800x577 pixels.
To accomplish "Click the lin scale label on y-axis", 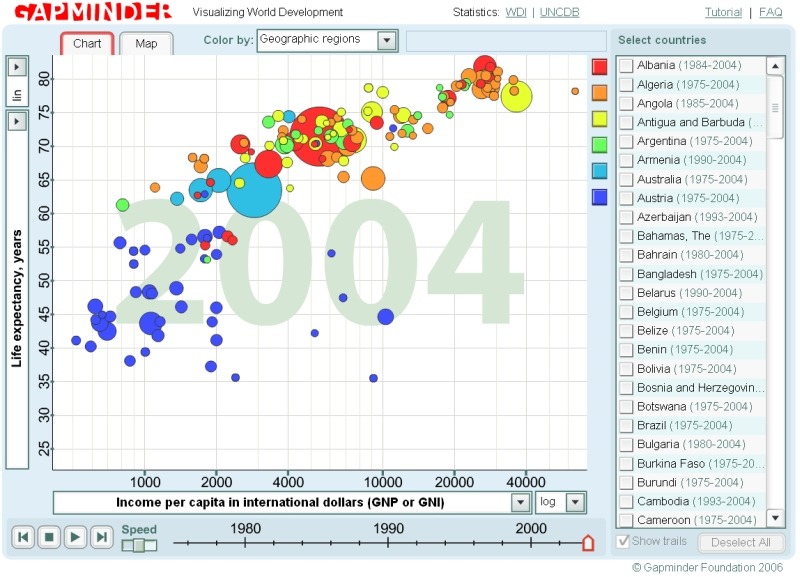I will (x=17, y=94).
